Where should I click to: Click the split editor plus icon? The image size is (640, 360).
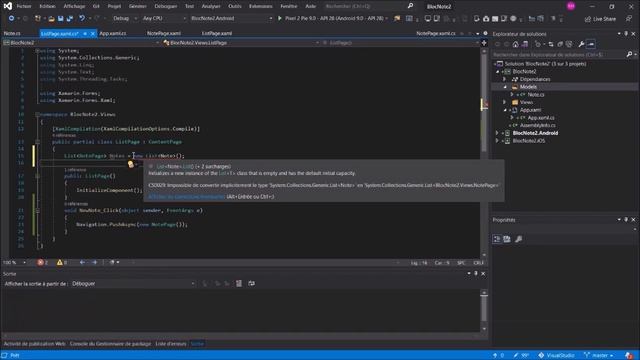coord(484,42)
